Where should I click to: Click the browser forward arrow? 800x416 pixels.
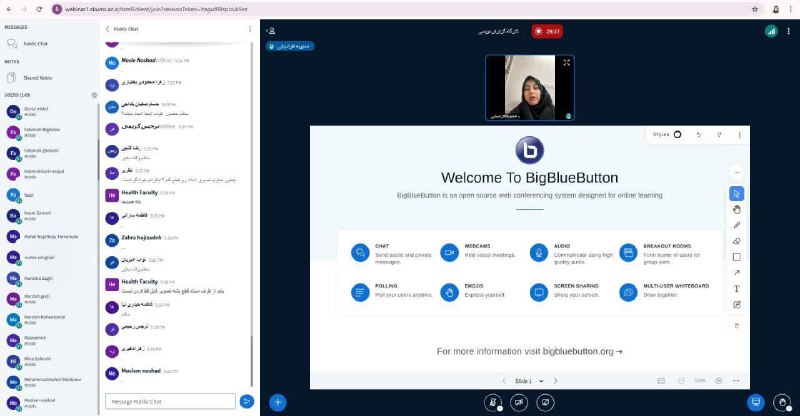(24, 9)
